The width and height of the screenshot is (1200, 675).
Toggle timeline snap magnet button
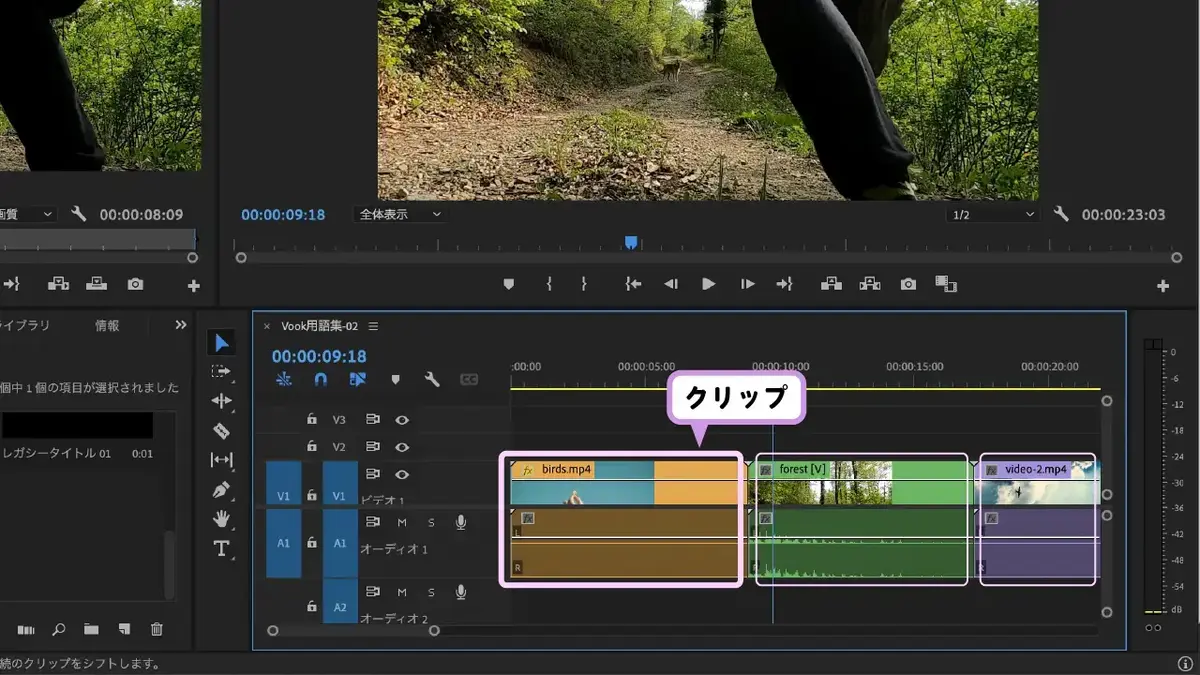click(x=320, y=380)
